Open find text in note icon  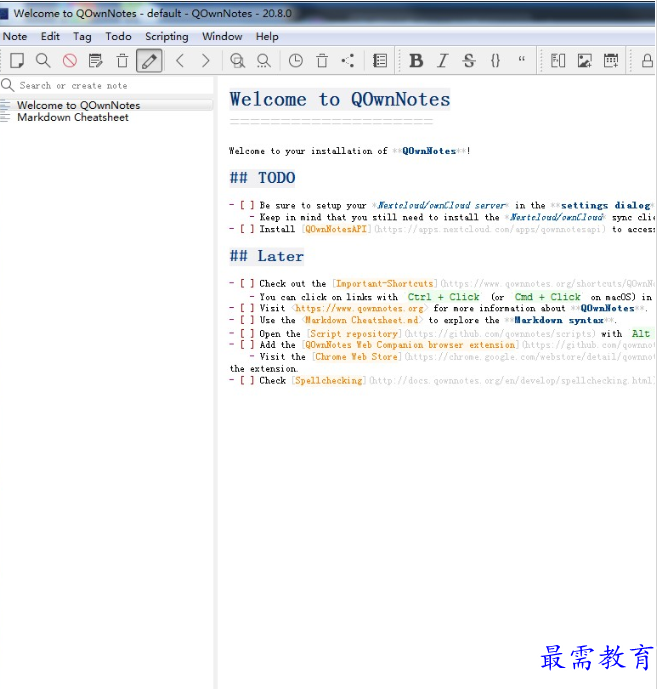coord(237,61)
